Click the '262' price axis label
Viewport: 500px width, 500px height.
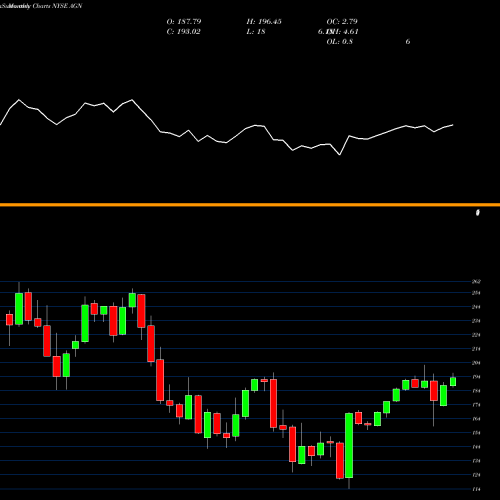coord(476,282)
